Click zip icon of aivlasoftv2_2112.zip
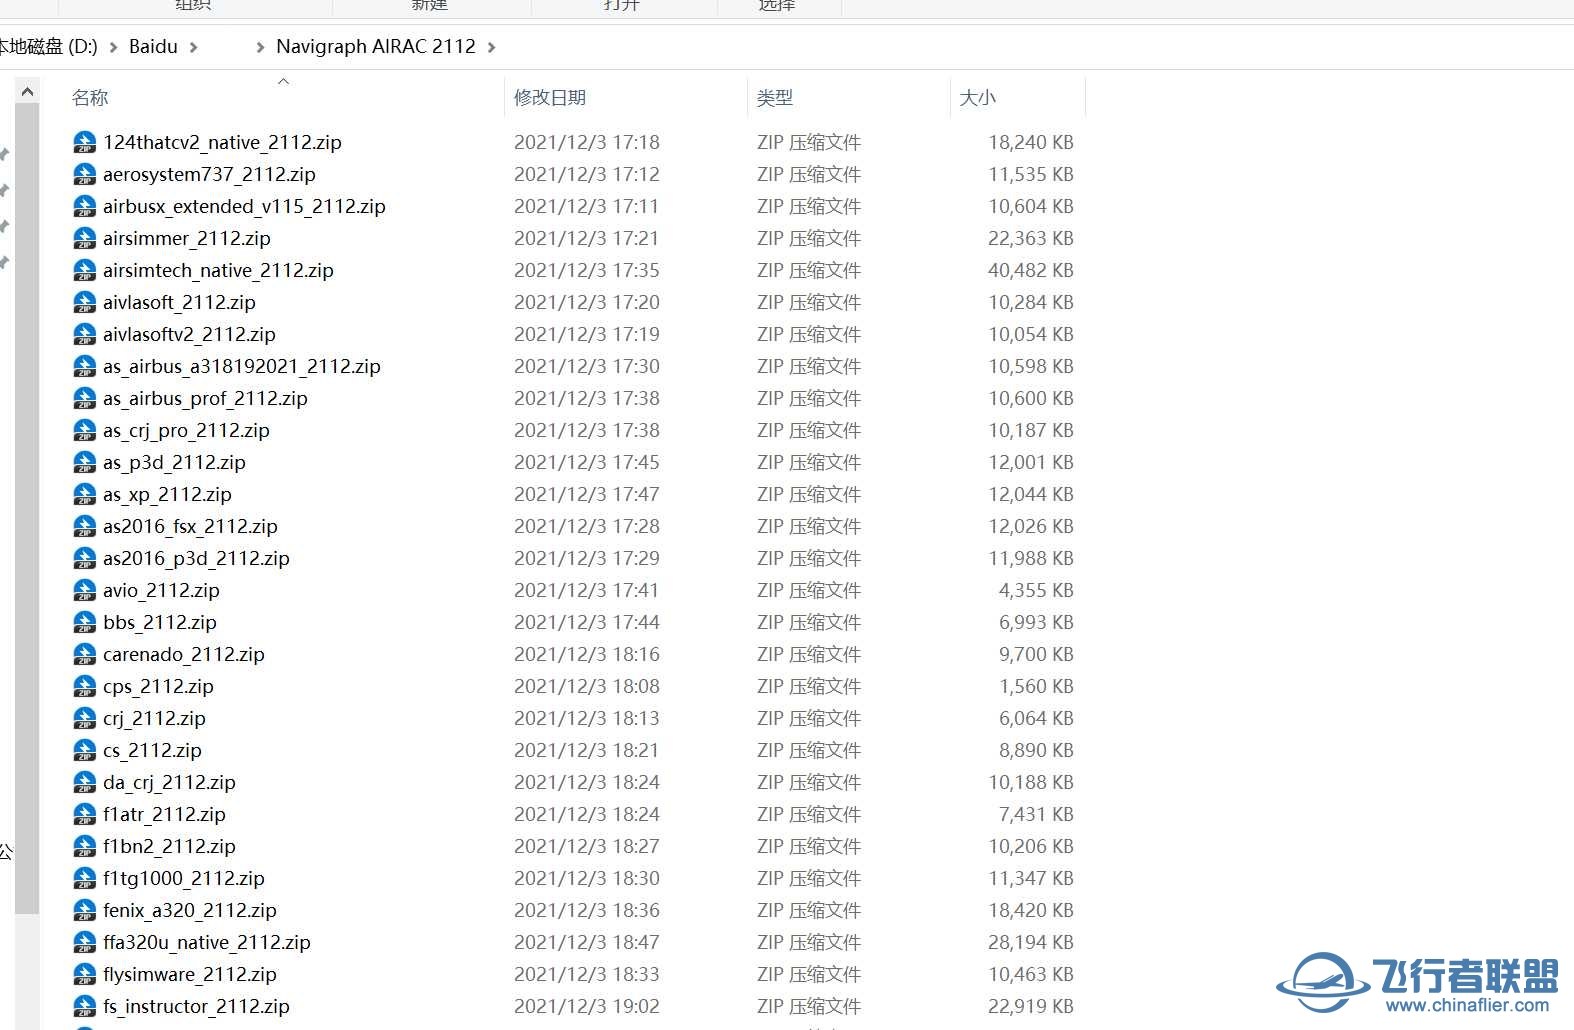Image resolution: width=1574 pixels, height=1030 pixels. coord(85,334)
